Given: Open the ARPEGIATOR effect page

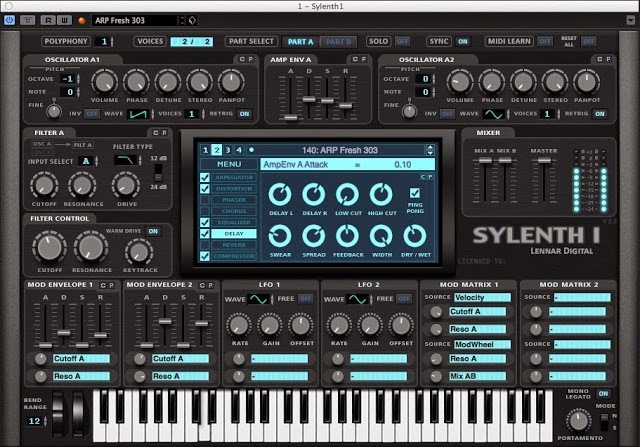Looking at the screenshot, I should 234,178.
